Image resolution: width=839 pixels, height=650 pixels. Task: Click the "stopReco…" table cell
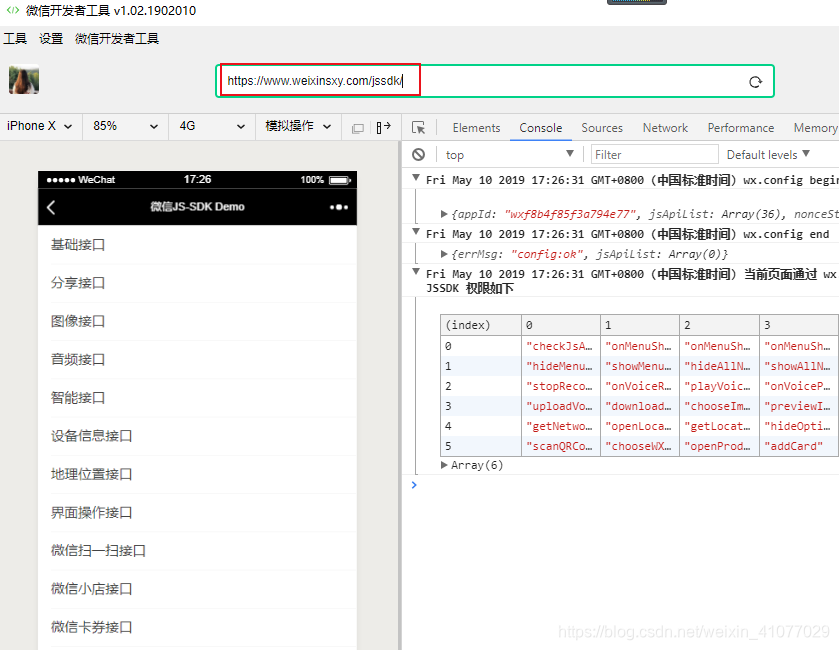[x=561, y=386]
